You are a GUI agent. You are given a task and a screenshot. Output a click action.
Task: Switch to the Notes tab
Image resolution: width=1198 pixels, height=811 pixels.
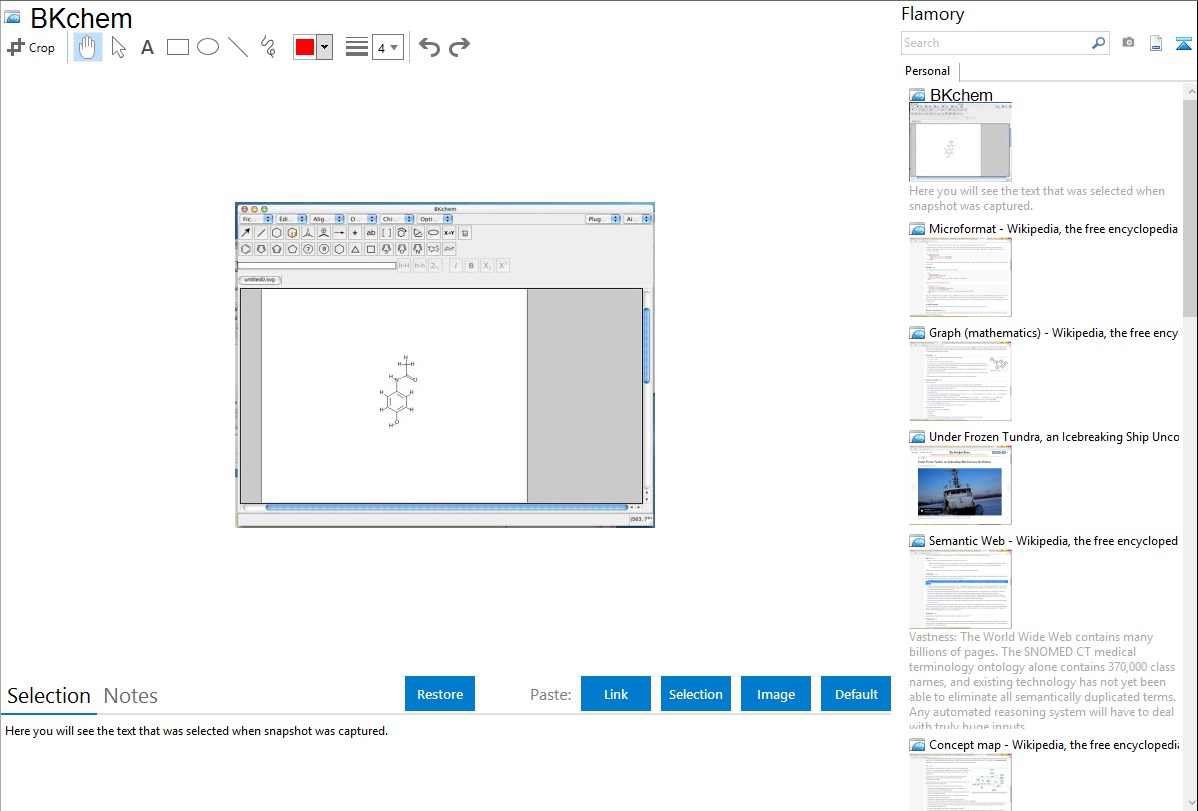coord(131,696)
